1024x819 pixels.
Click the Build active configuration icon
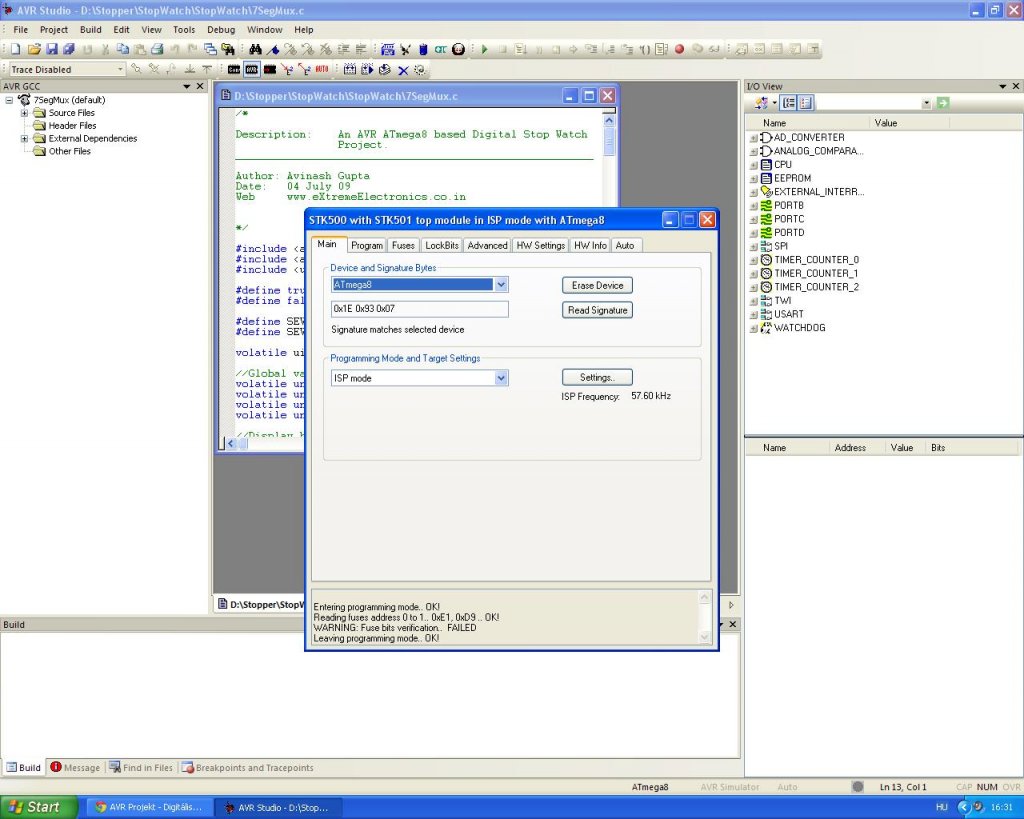tap(350, 69)
